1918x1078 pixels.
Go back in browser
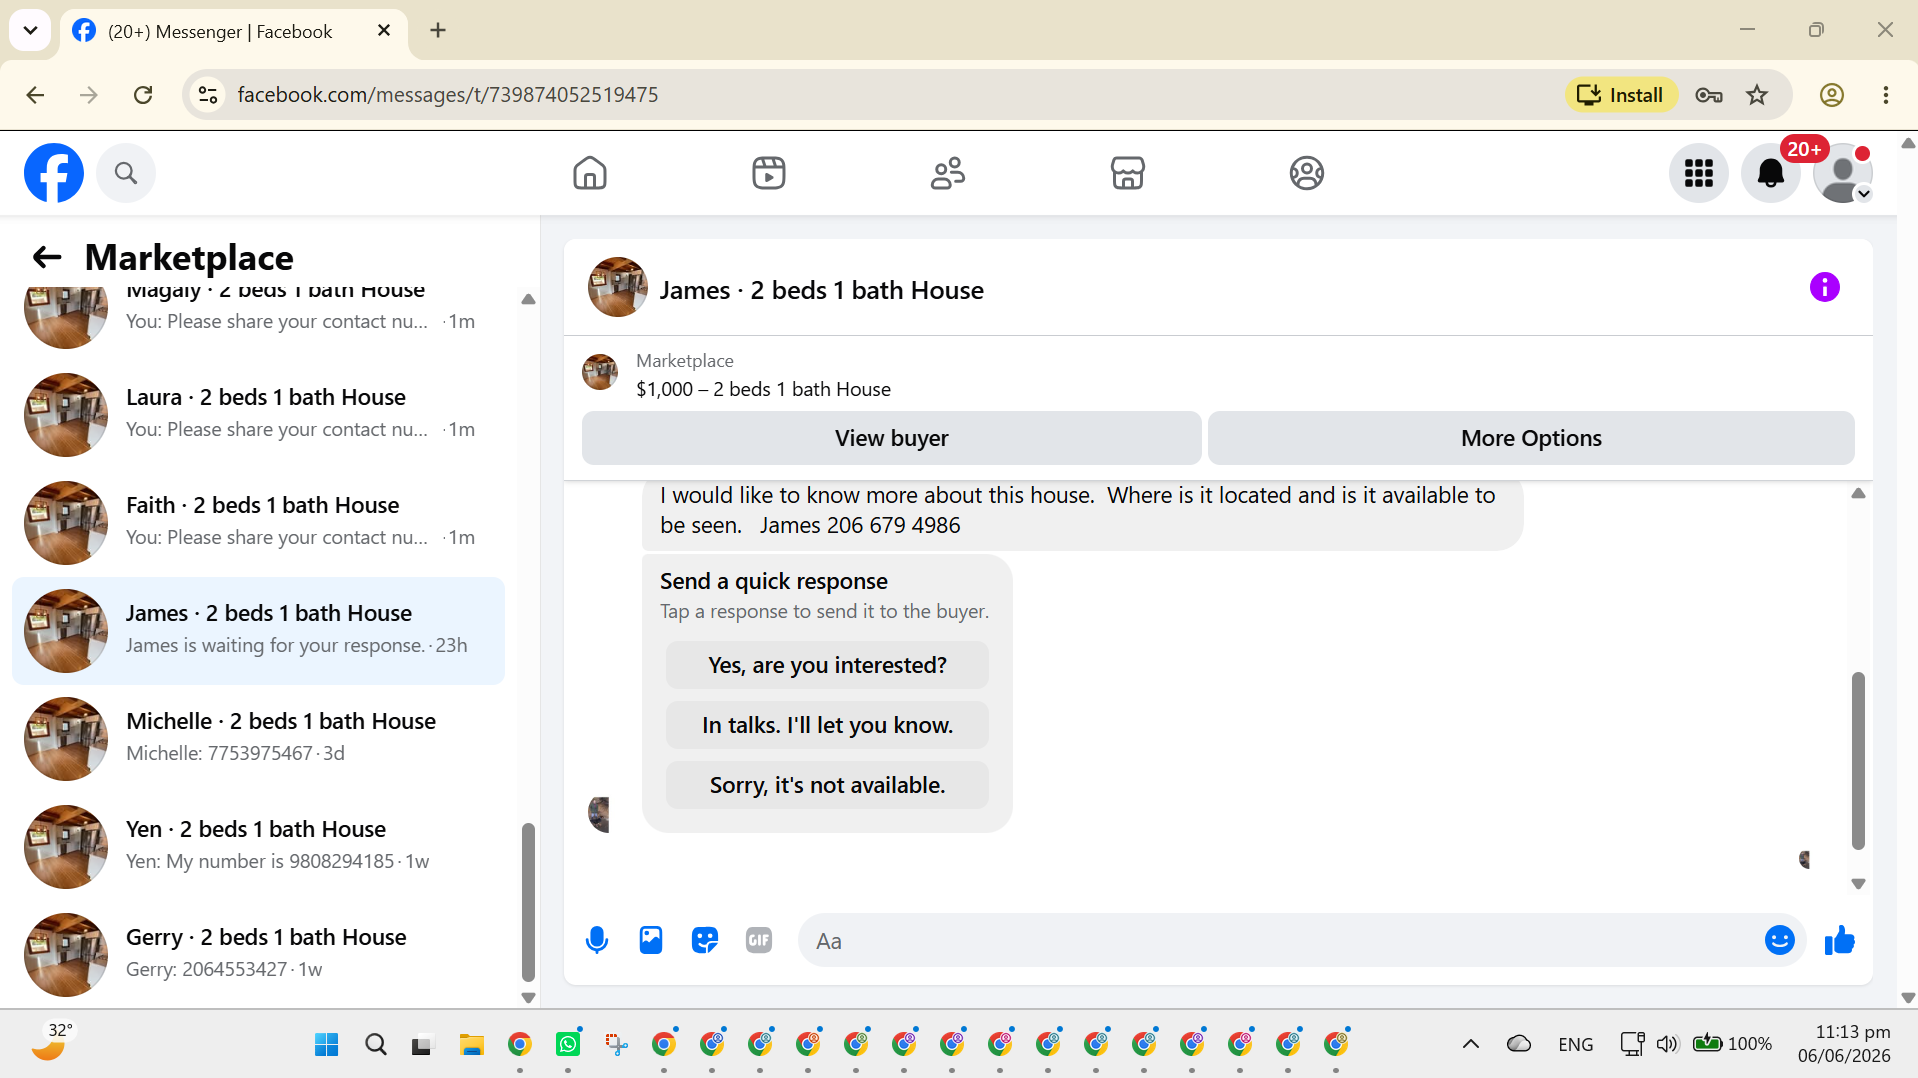click(x=35, y=95)
